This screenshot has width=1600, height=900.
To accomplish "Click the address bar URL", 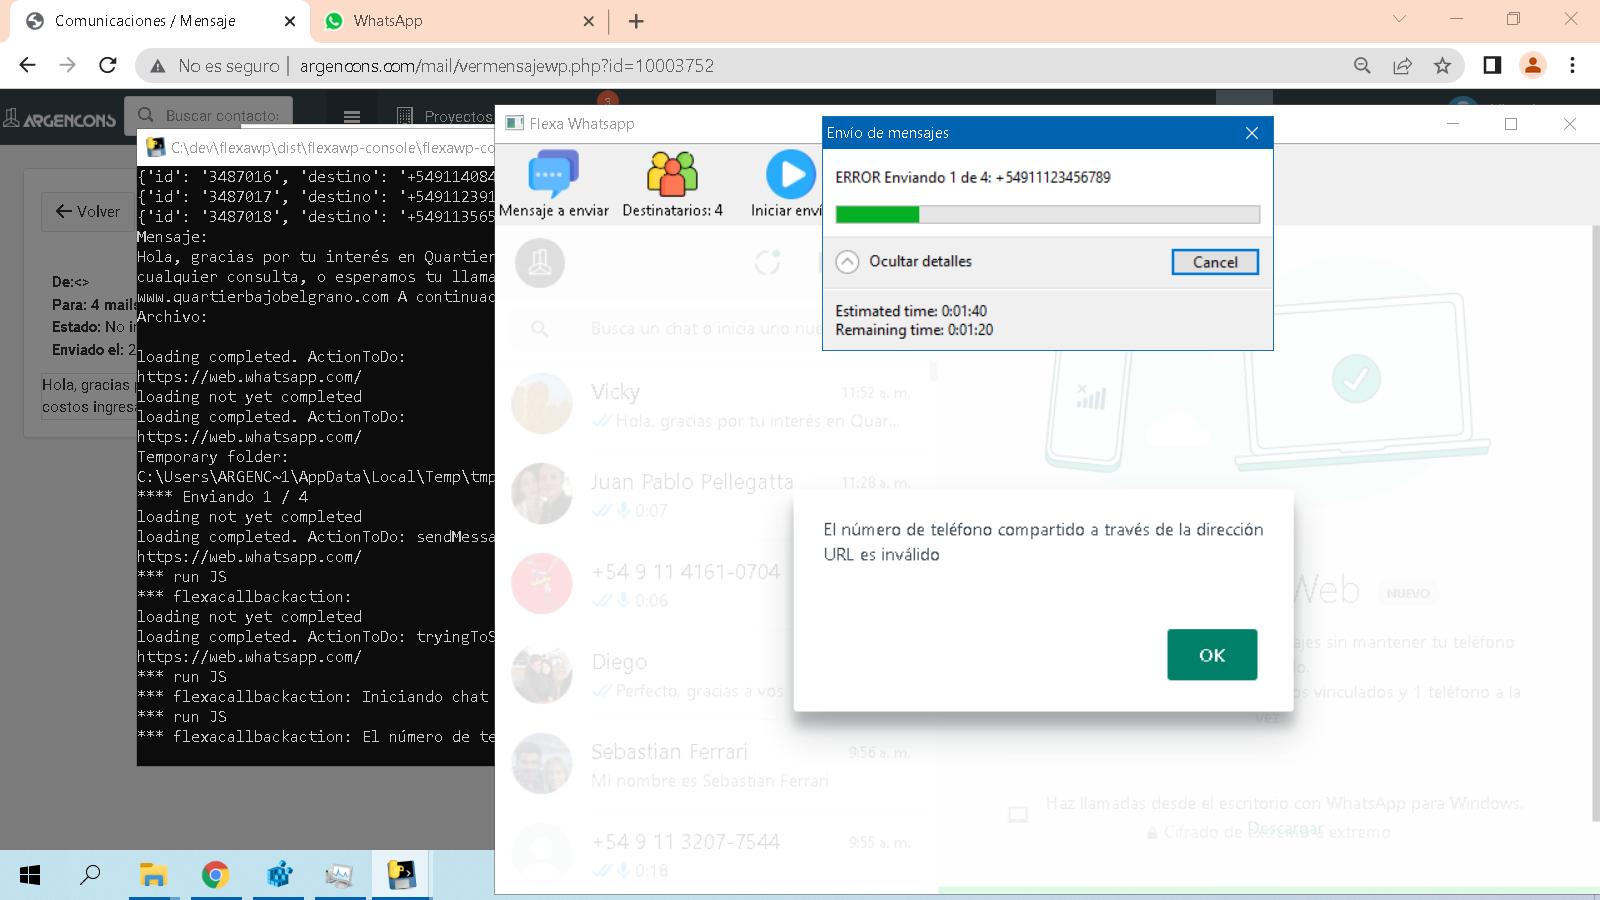I will click(507, 66).
